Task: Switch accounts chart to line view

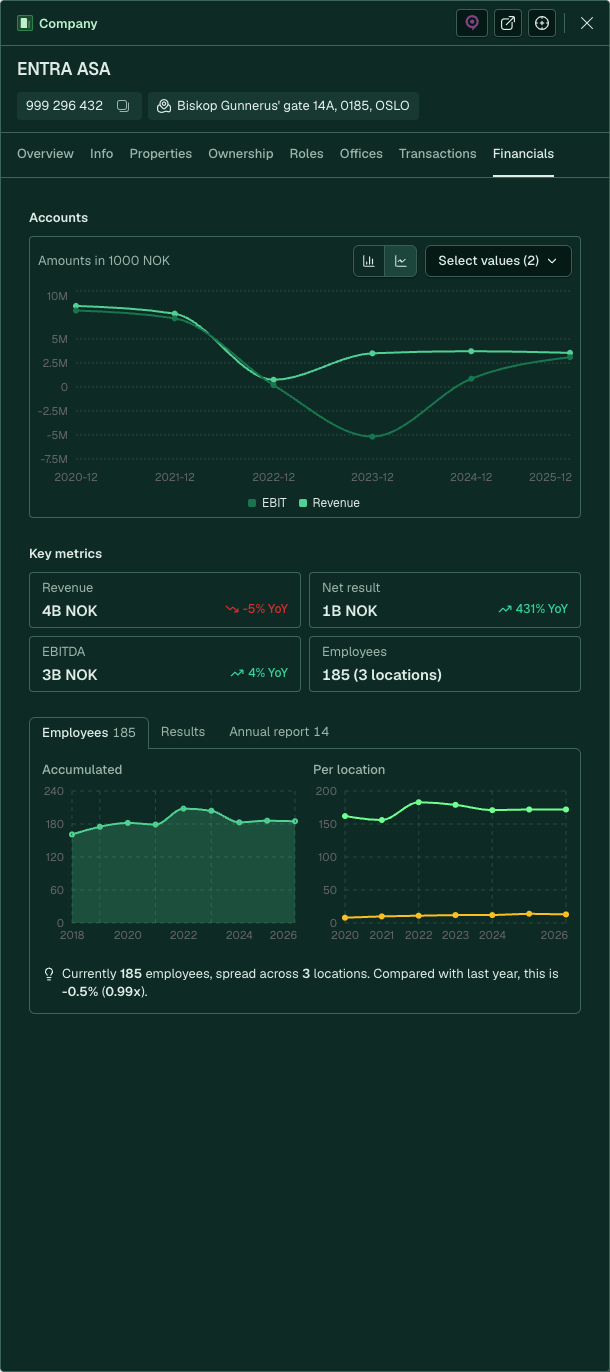Action: pyautogui.click(x=401, y=261)
